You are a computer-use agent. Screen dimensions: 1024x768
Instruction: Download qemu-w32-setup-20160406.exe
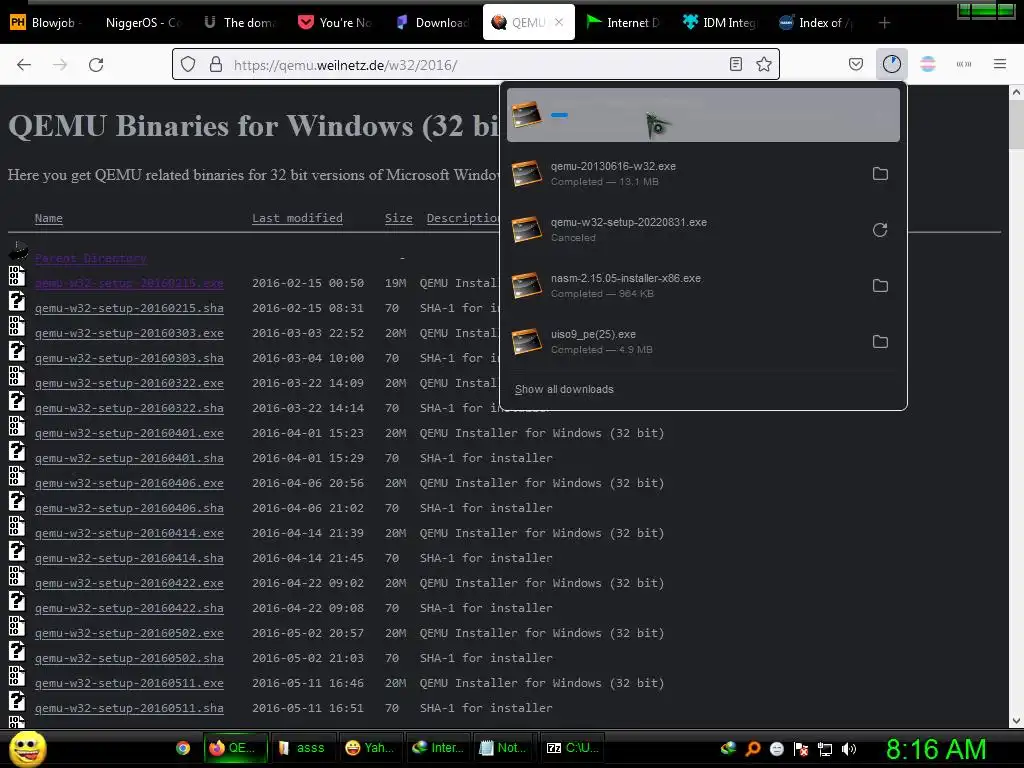point(129,483)
